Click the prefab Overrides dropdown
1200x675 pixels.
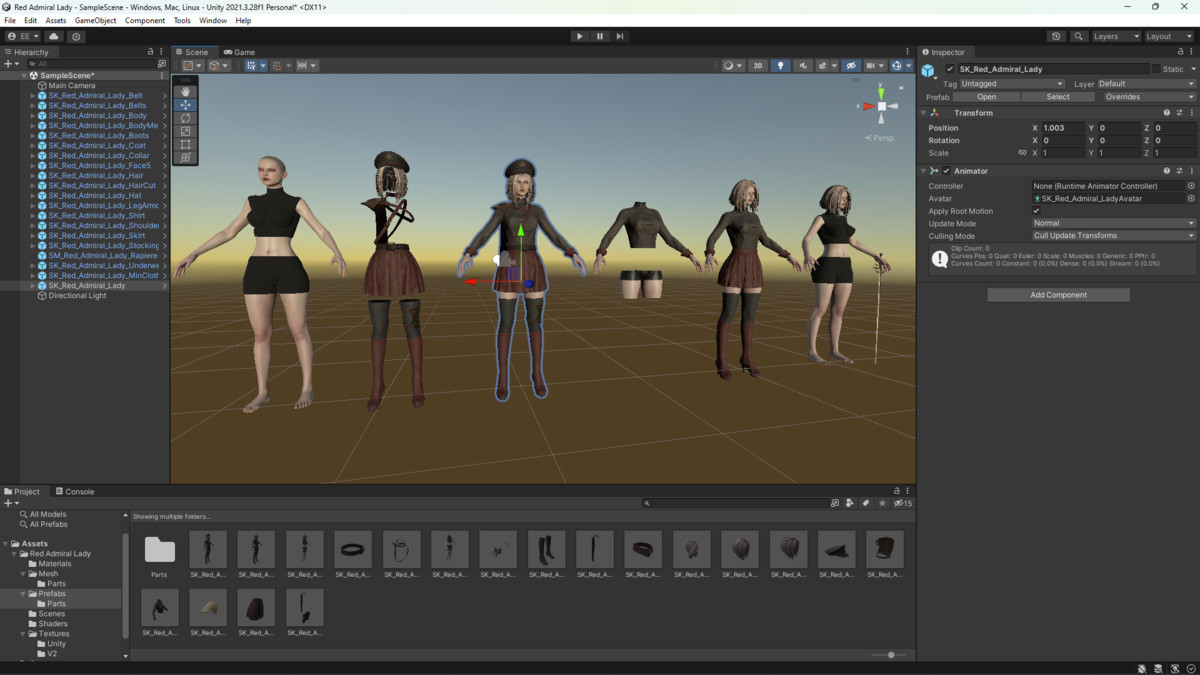pyautogui.click(x=1149, y=97)
